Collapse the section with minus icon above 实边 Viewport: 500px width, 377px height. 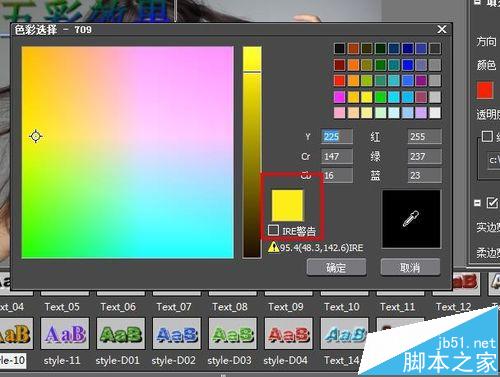(x=478, y=203)
